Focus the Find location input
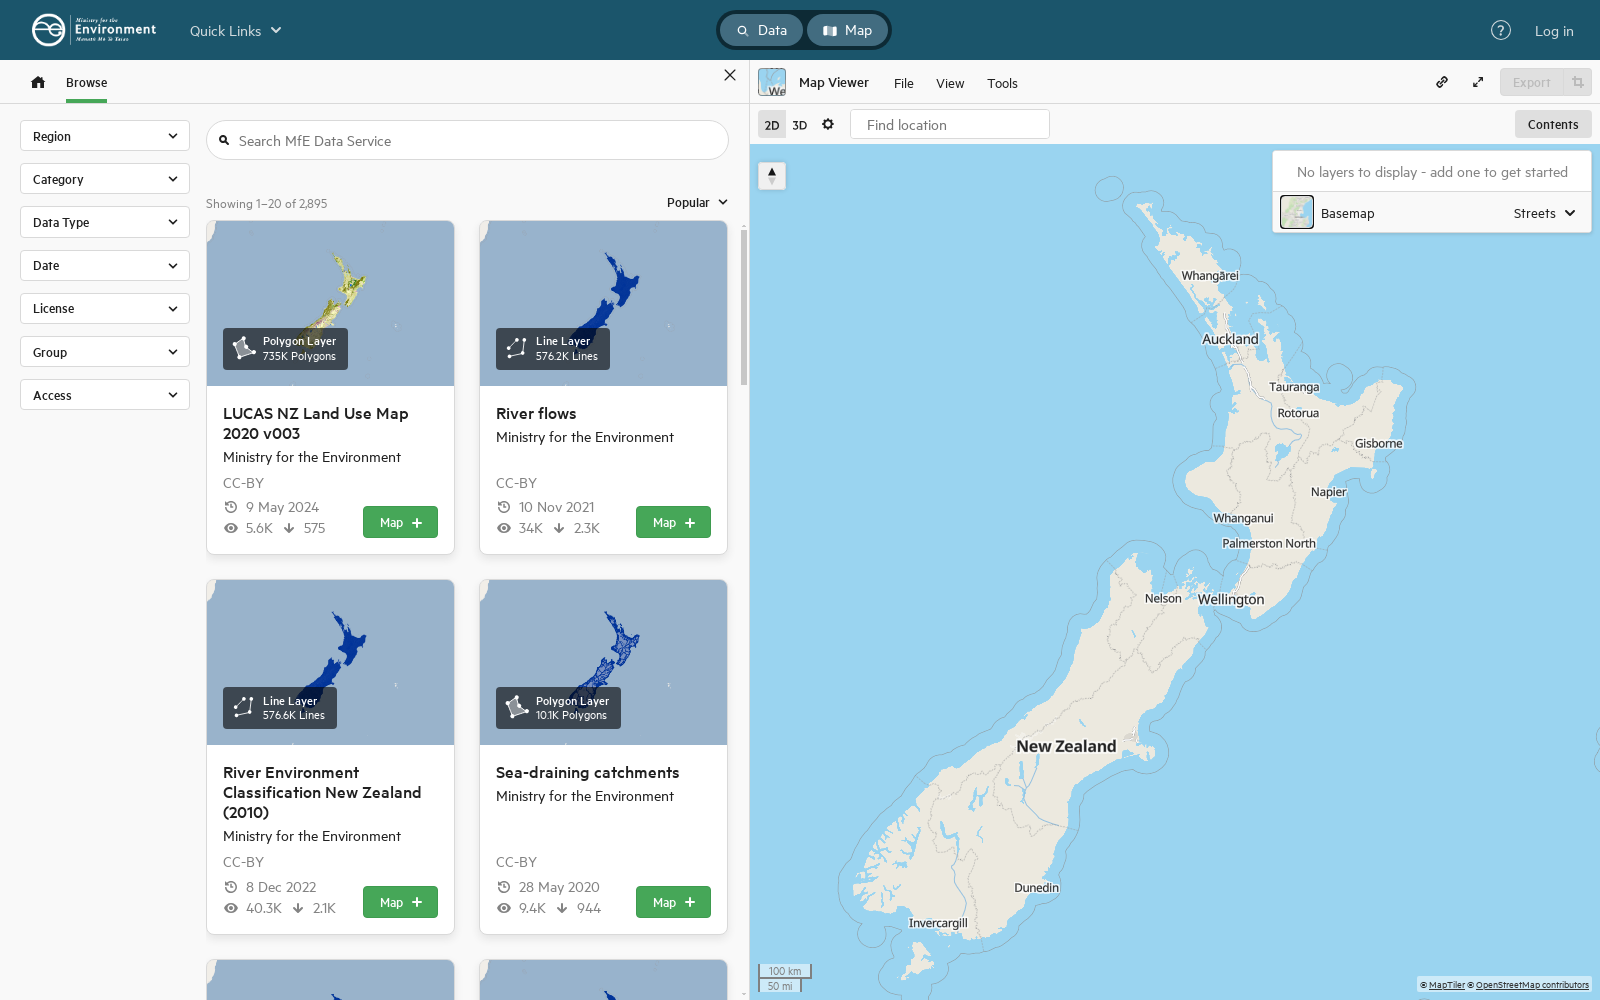1600x1000 pixels. pyautogui.click(x=950, y=124)
